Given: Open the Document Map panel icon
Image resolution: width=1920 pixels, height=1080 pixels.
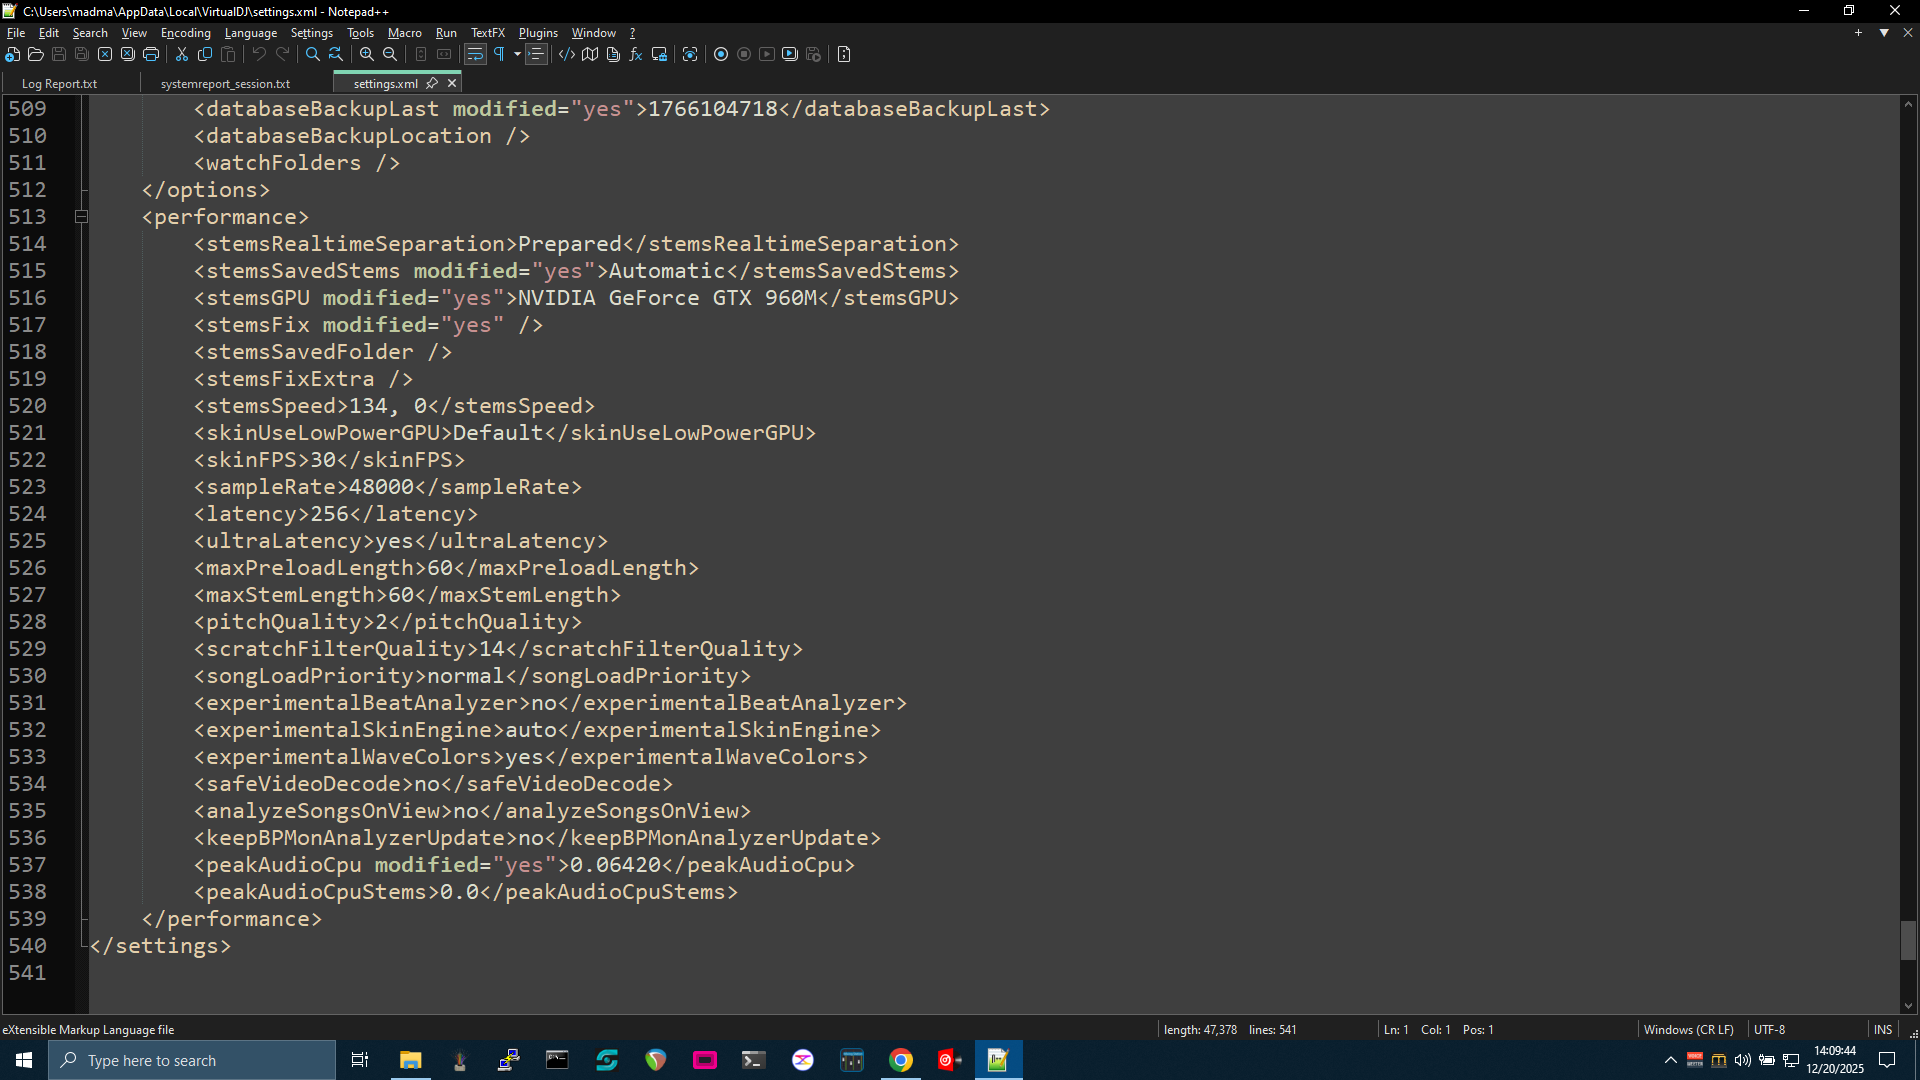Looking at the screenshot, I should [x=590, y=54].
